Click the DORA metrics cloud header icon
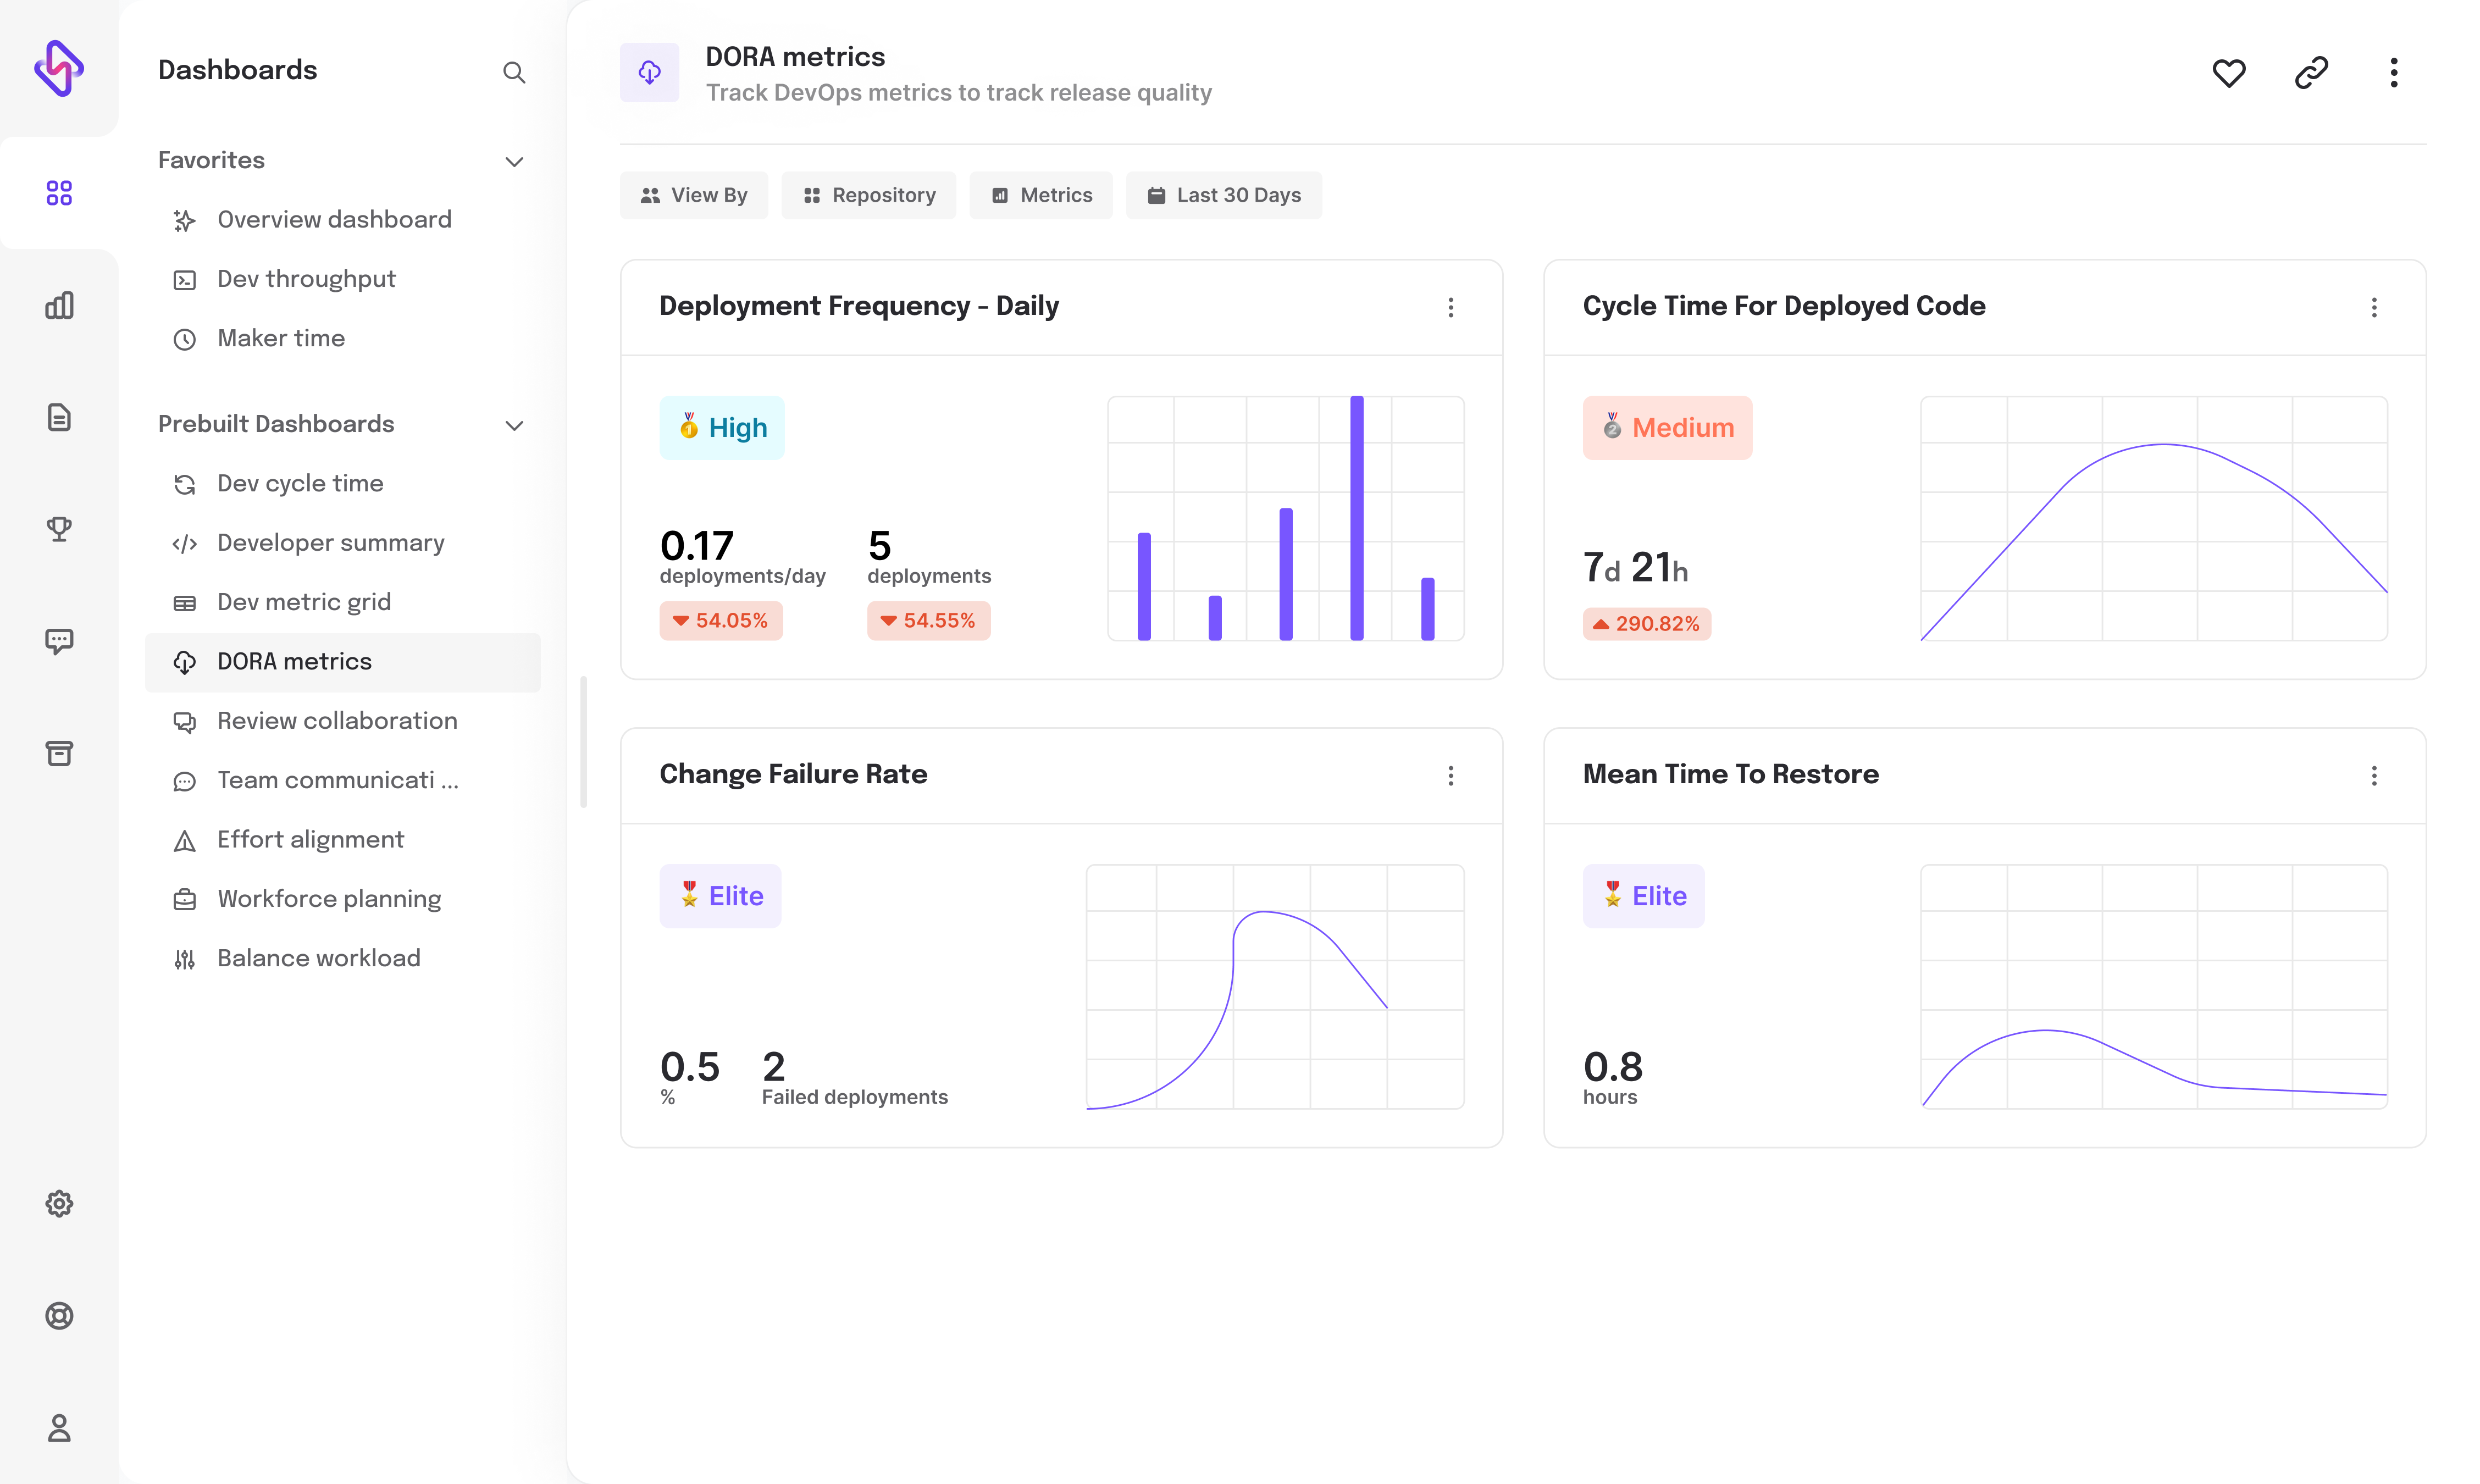 (x=649, y=72)
